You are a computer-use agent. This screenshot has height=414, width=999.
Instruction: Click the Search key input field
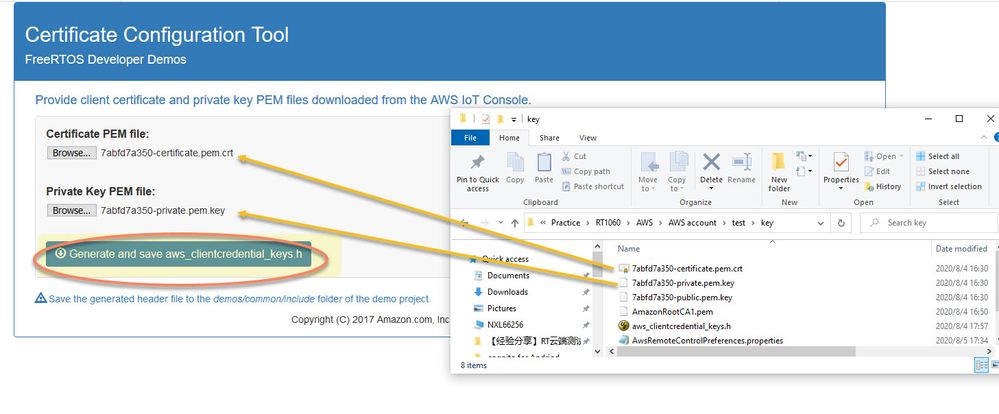(x=928, y=223)
